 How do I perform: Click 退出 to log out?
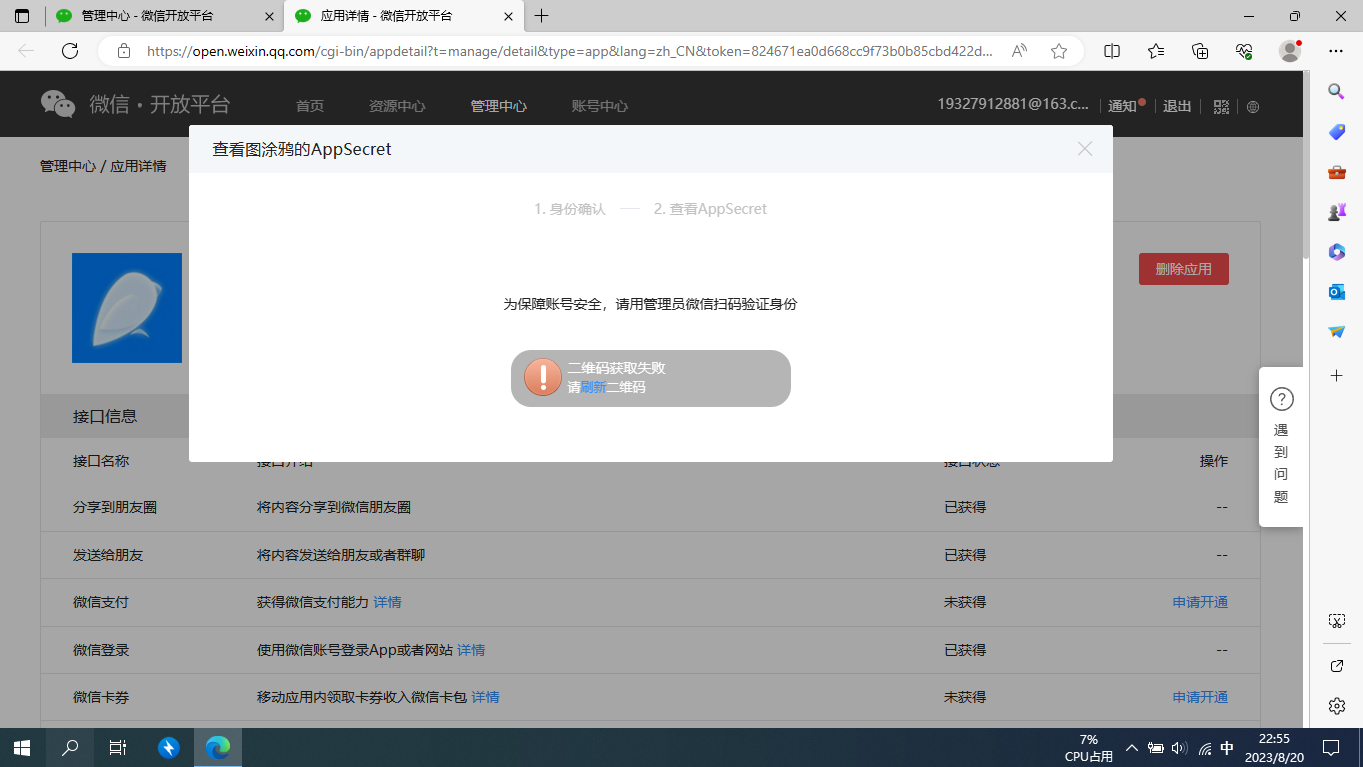click(x=1177, y=106)
